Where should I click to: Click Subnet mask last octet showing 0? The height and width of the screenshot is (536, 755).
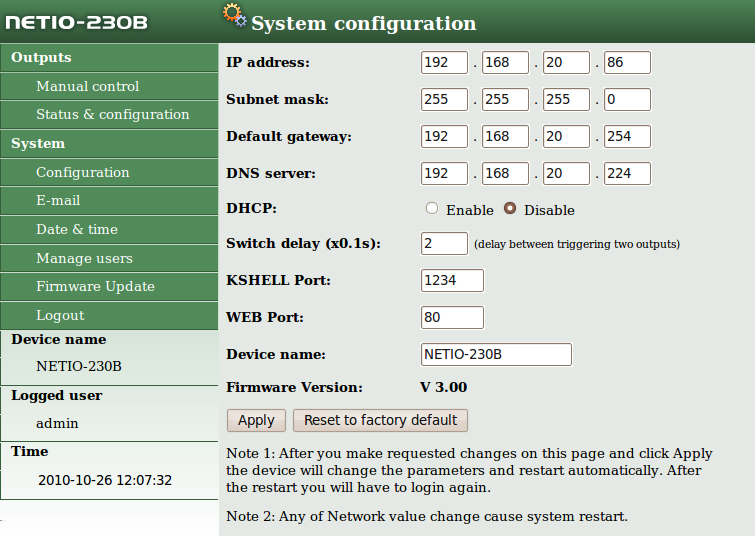(x=627, y=99)
